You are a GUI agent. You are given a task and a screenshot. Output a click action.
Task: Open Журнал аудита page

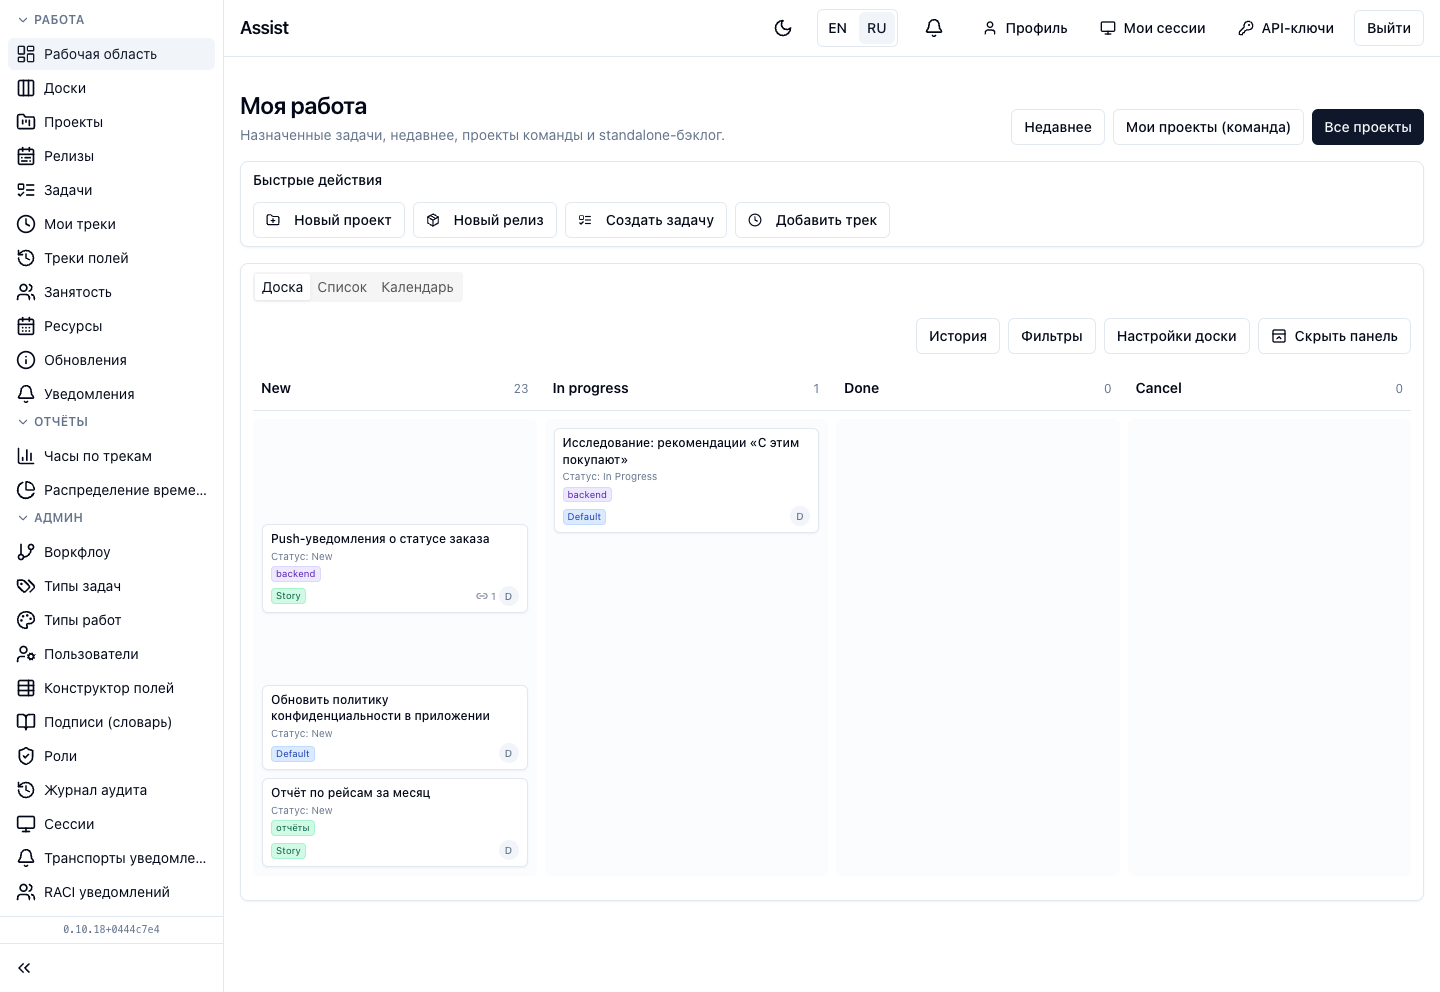(111, 790)
